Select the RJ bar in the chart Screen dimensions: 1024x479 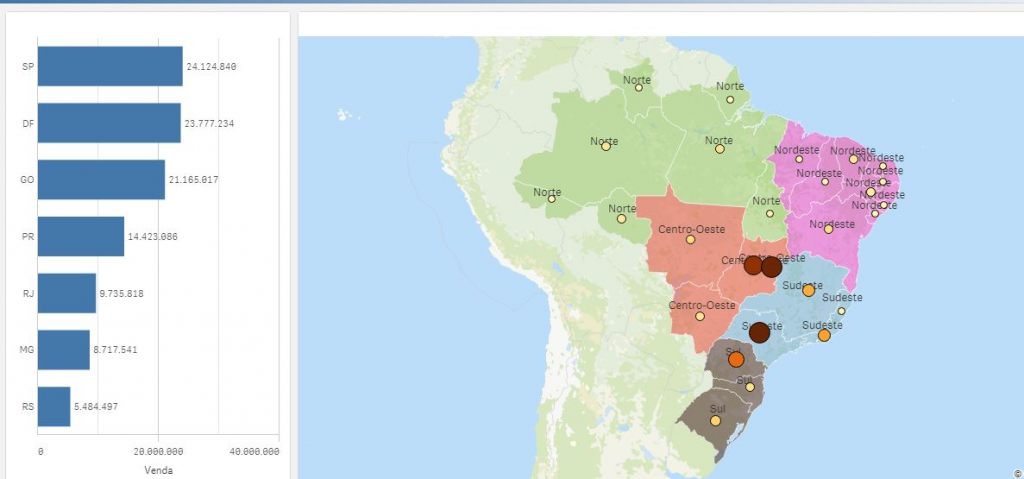pyautogui.click(x=67, y=293)
